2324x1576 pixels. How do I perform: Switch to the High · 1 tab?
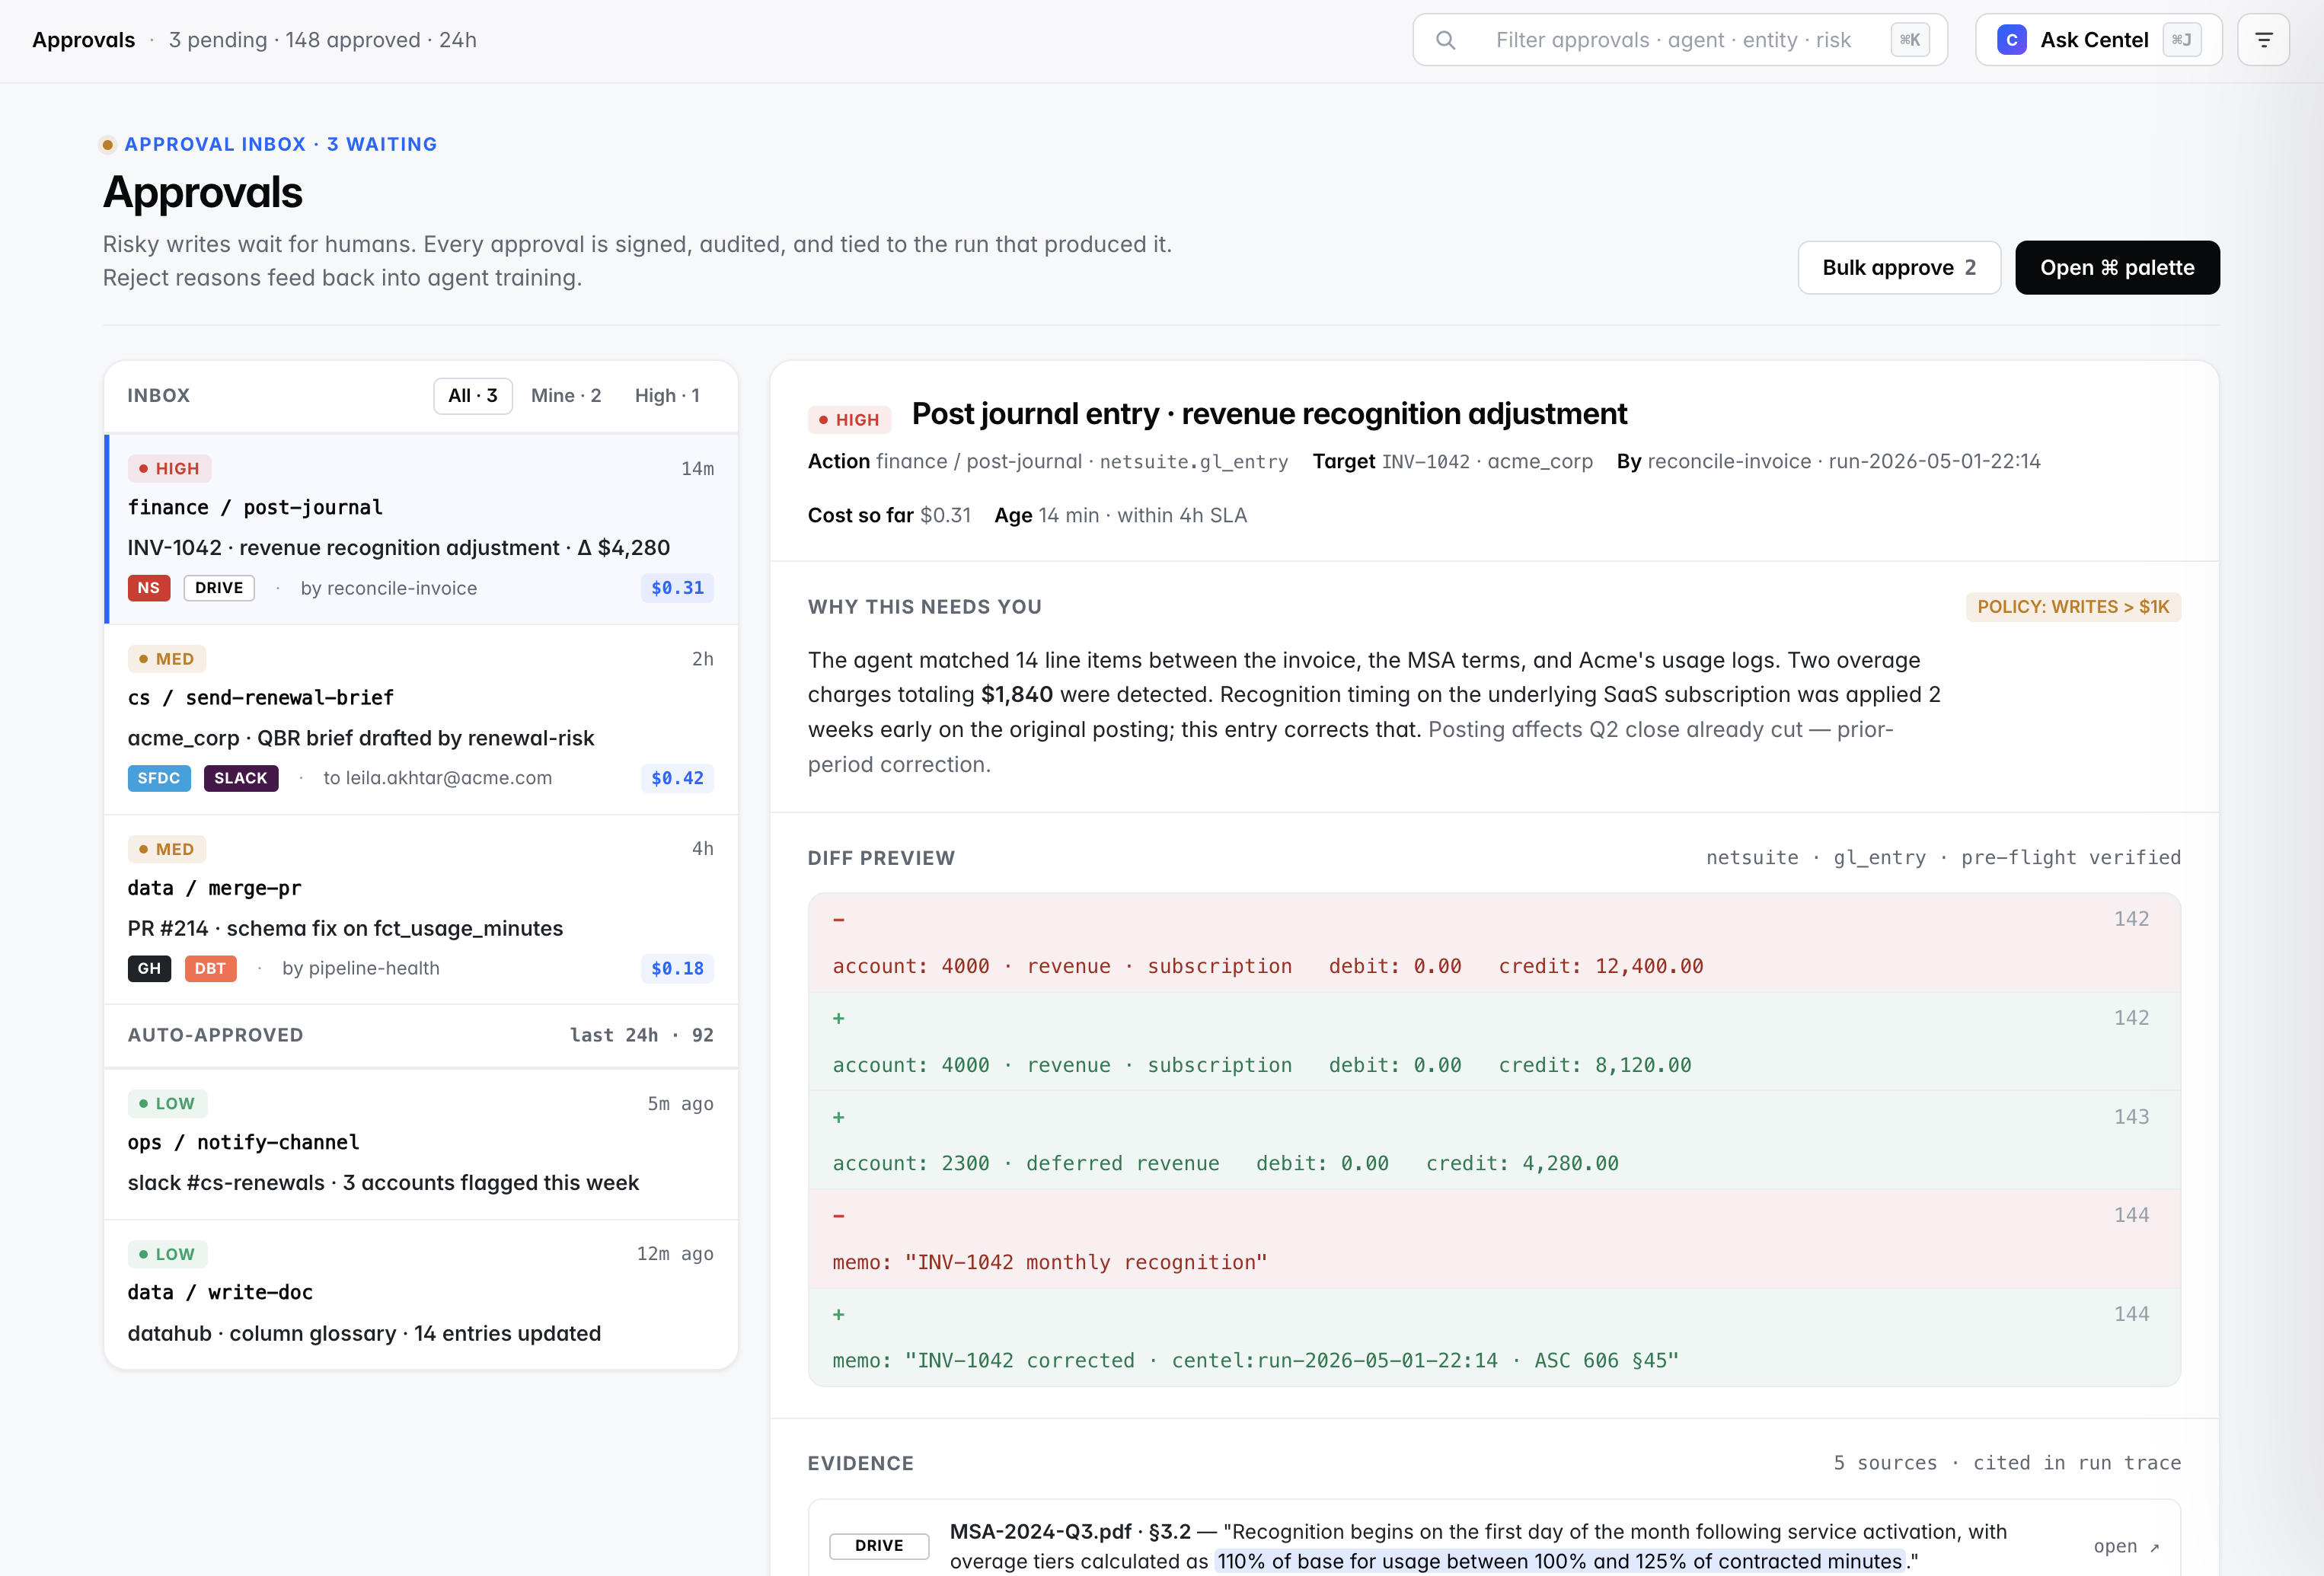[667, 395]
